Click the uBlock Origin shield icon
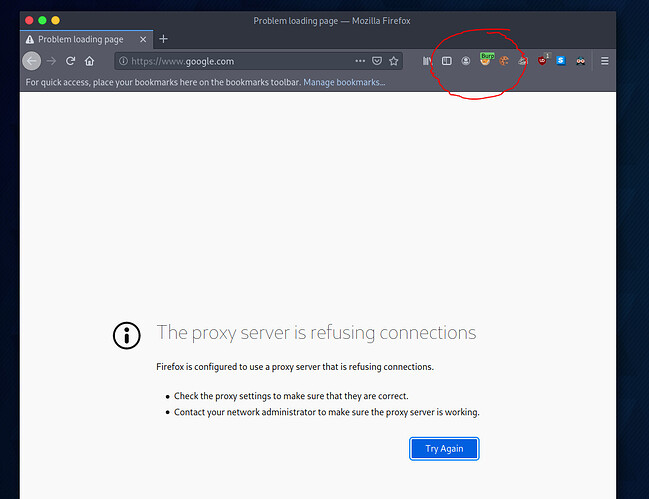This screenshot has width=649, height=499. tap(542, 61)
